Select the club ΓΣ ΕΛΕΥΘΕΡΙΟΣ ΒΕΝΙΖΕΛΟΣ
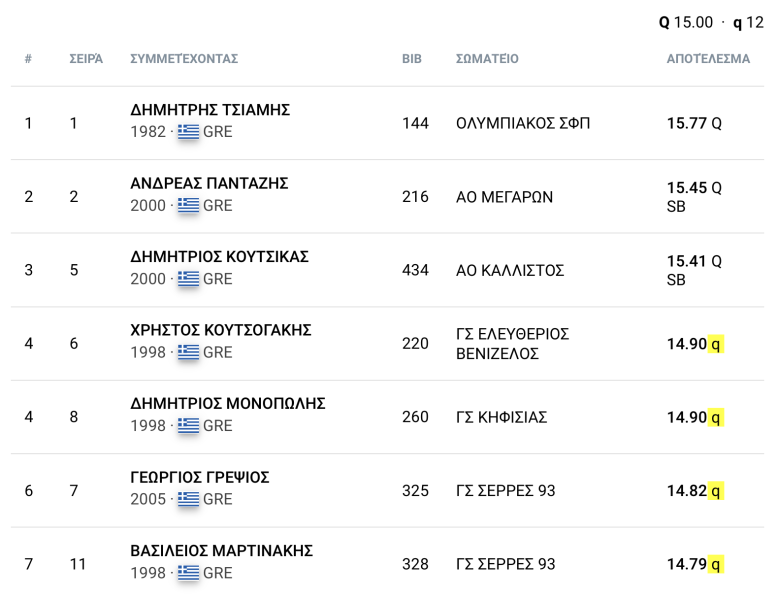777x600 pixels. click(x=512, y=344)
